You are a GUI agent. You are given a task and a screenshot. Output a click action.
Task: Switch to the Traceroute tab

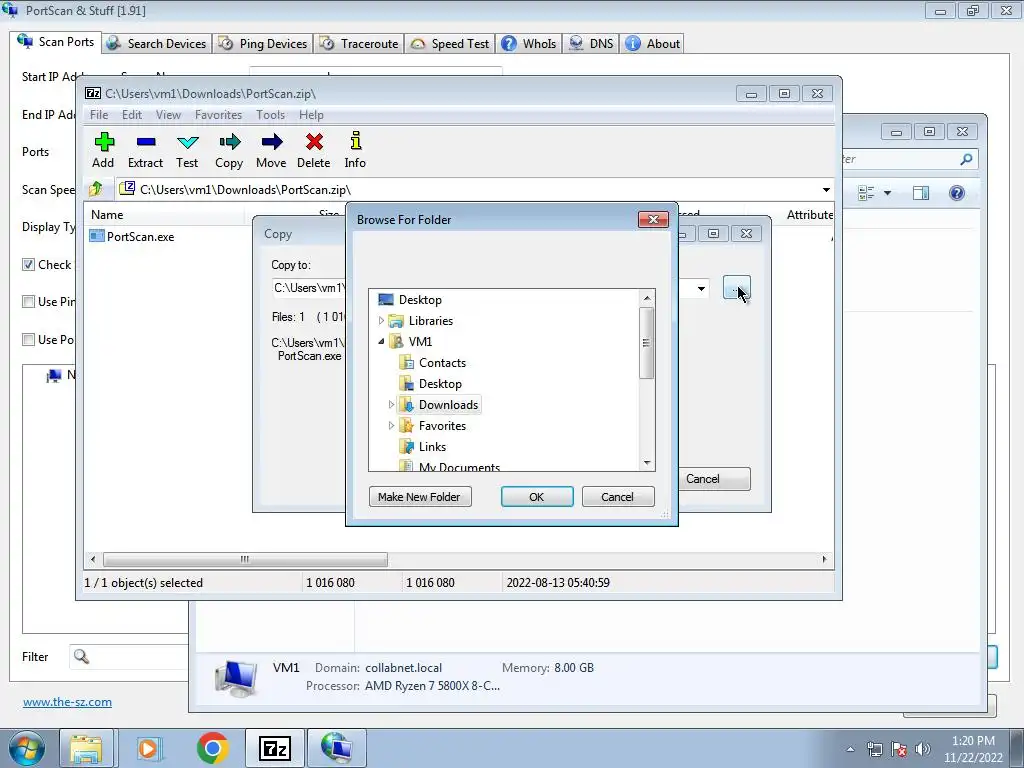click(x=360, y=44)
